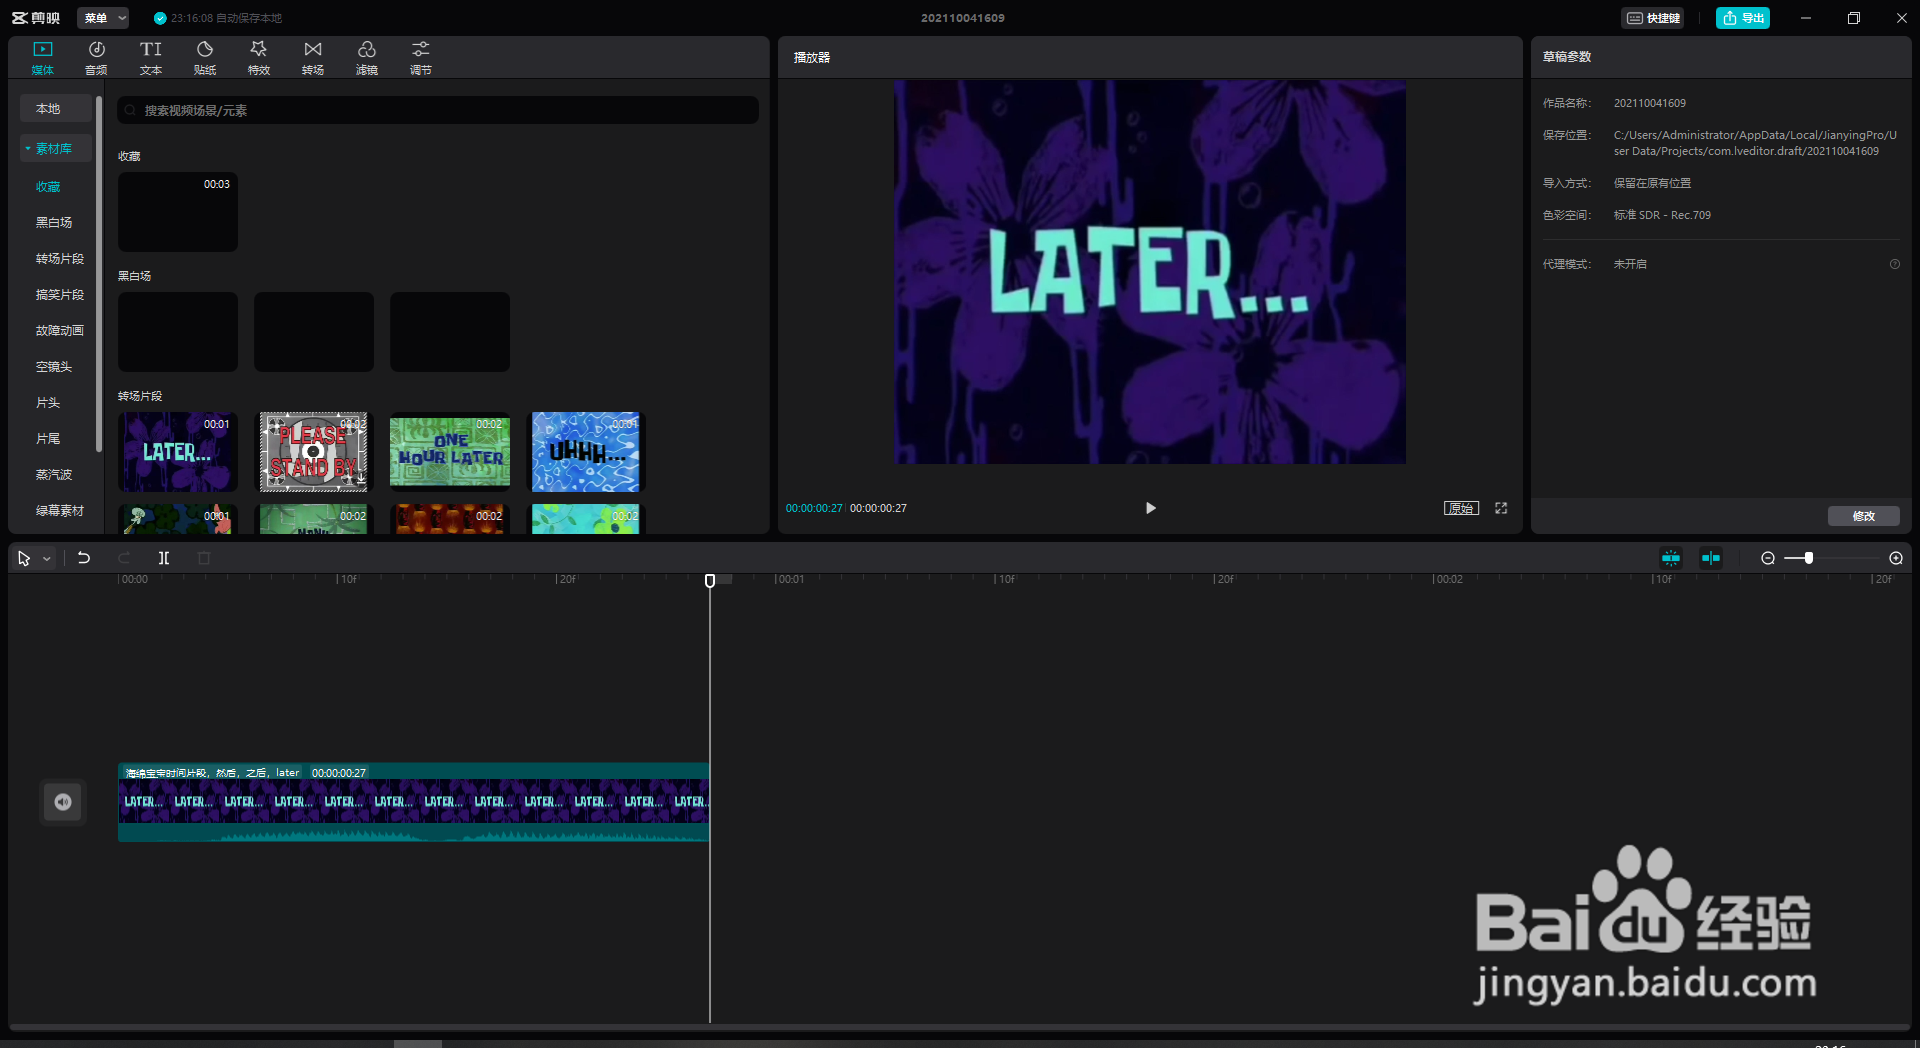Viewport: 1920px width, 1048px height.
Task: Click the 修改 modify button
Action: click(x=1864, y=516)
